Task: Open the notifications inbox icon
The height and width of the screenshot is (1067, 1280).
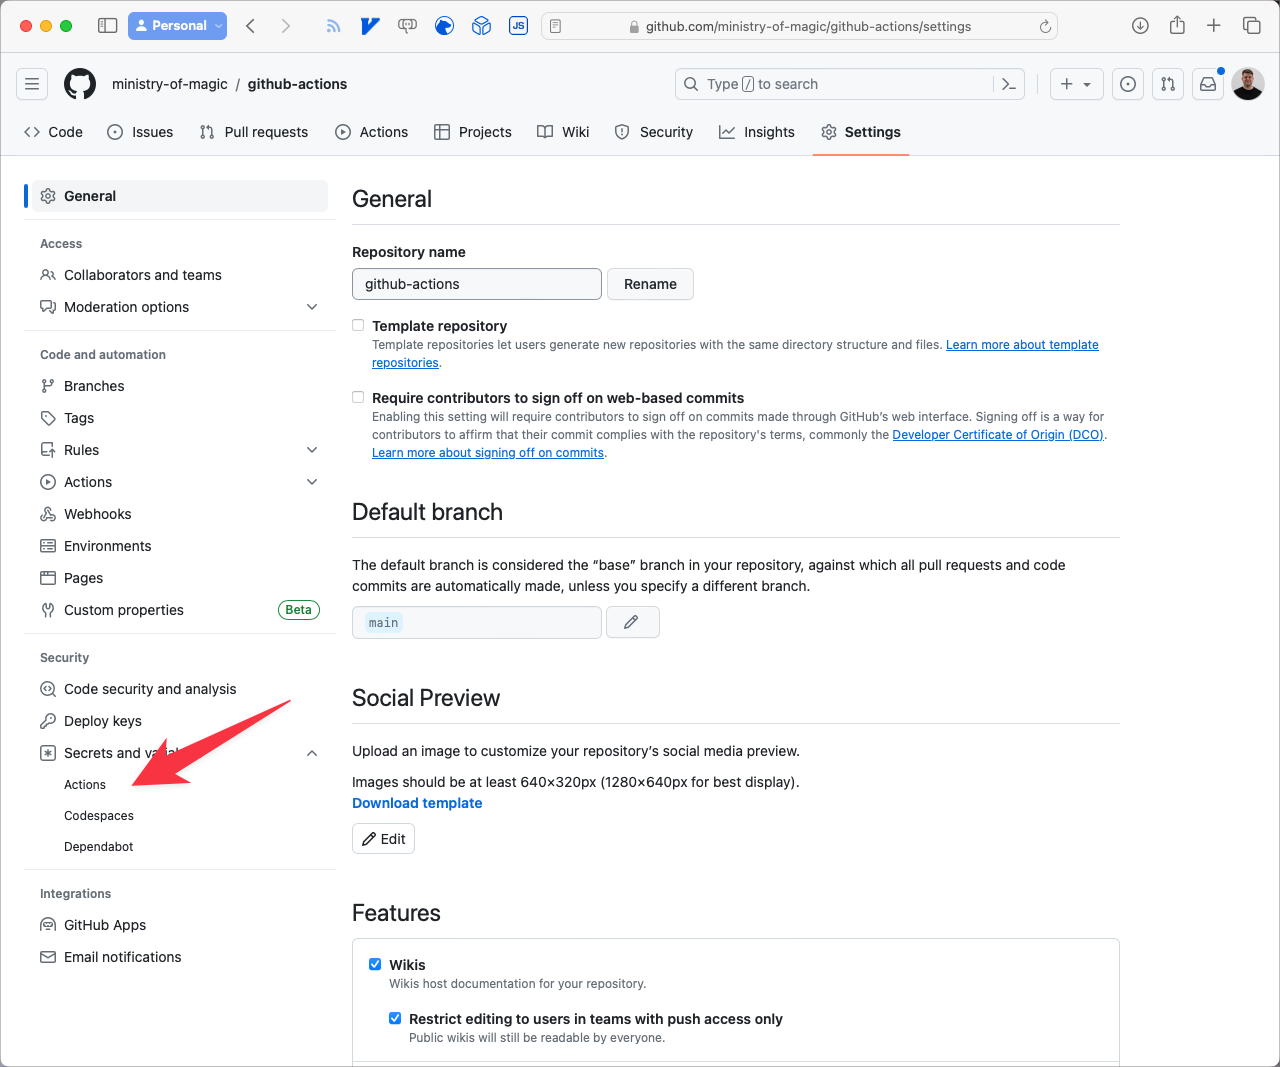Action: point(1208,84)
